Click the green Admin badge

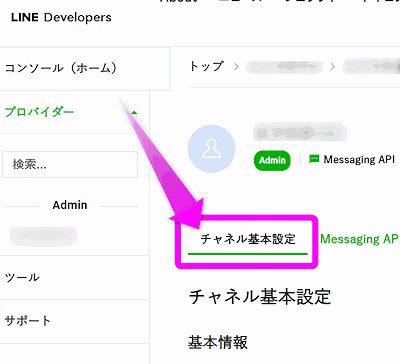pos(272,160)
